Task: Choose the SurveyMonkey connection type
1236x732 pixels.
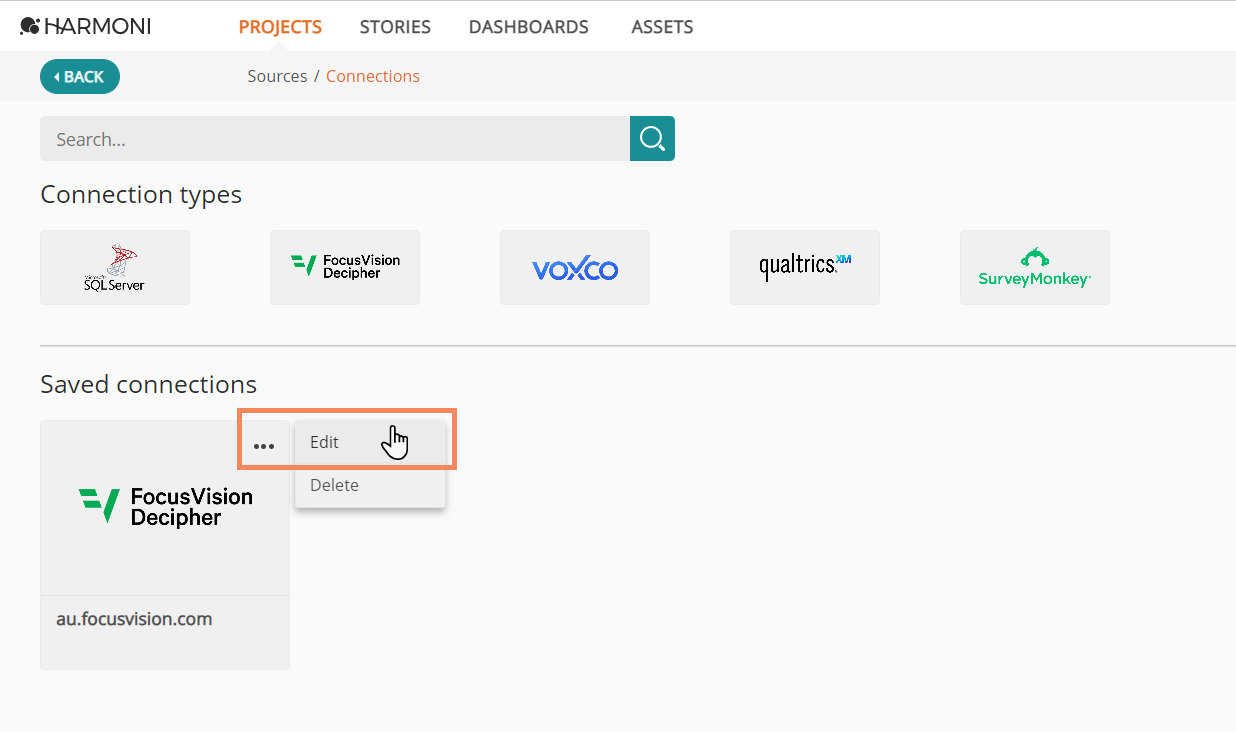Action: [1035, 268]
